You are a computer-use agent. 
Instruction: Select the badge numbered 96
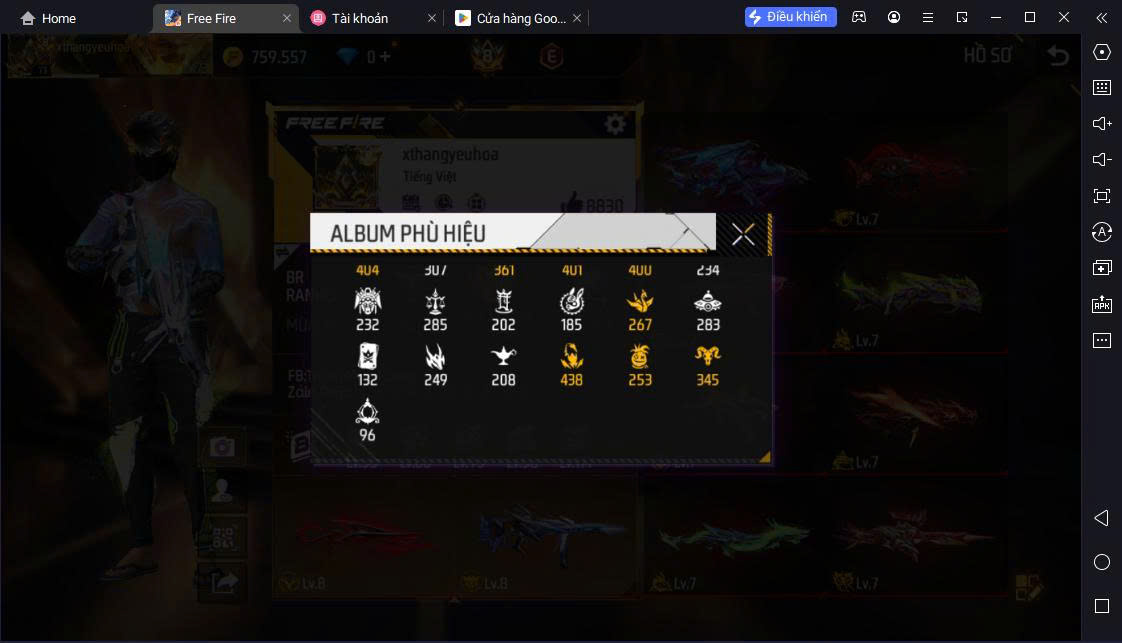pos(368,411)
